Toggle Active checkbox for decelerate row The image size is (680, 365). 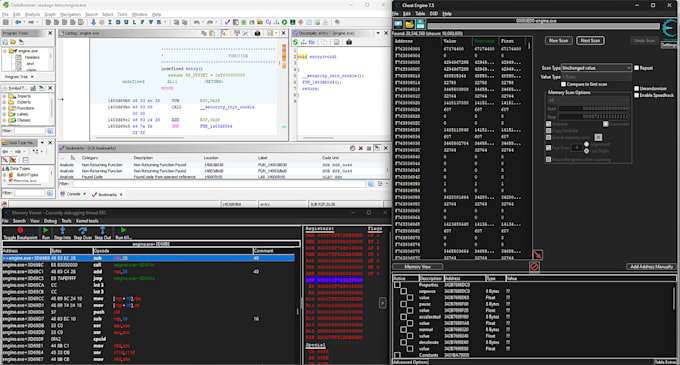coord(403,342)
